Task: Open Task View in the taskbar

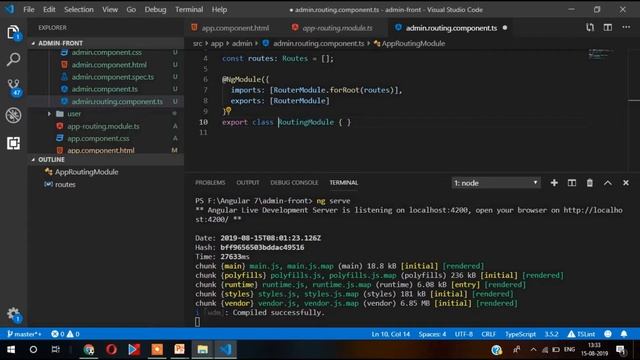Action: (56, 350)
